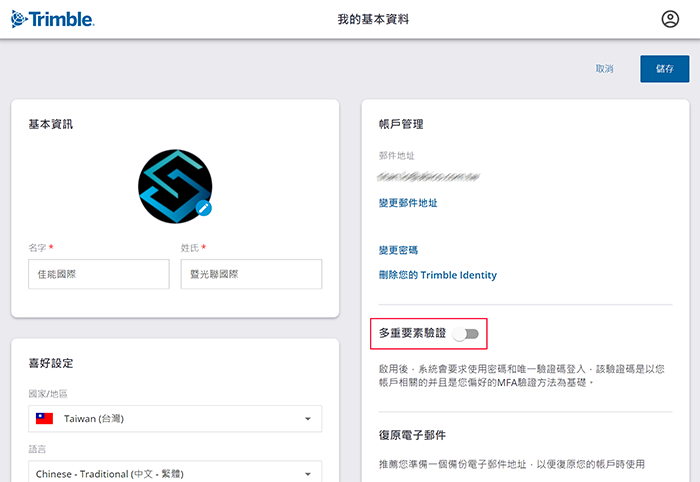The width and height of the screenshot is (700, 482).
Task: Click the arrow on the country dropdown
Action: pos(307,418)
